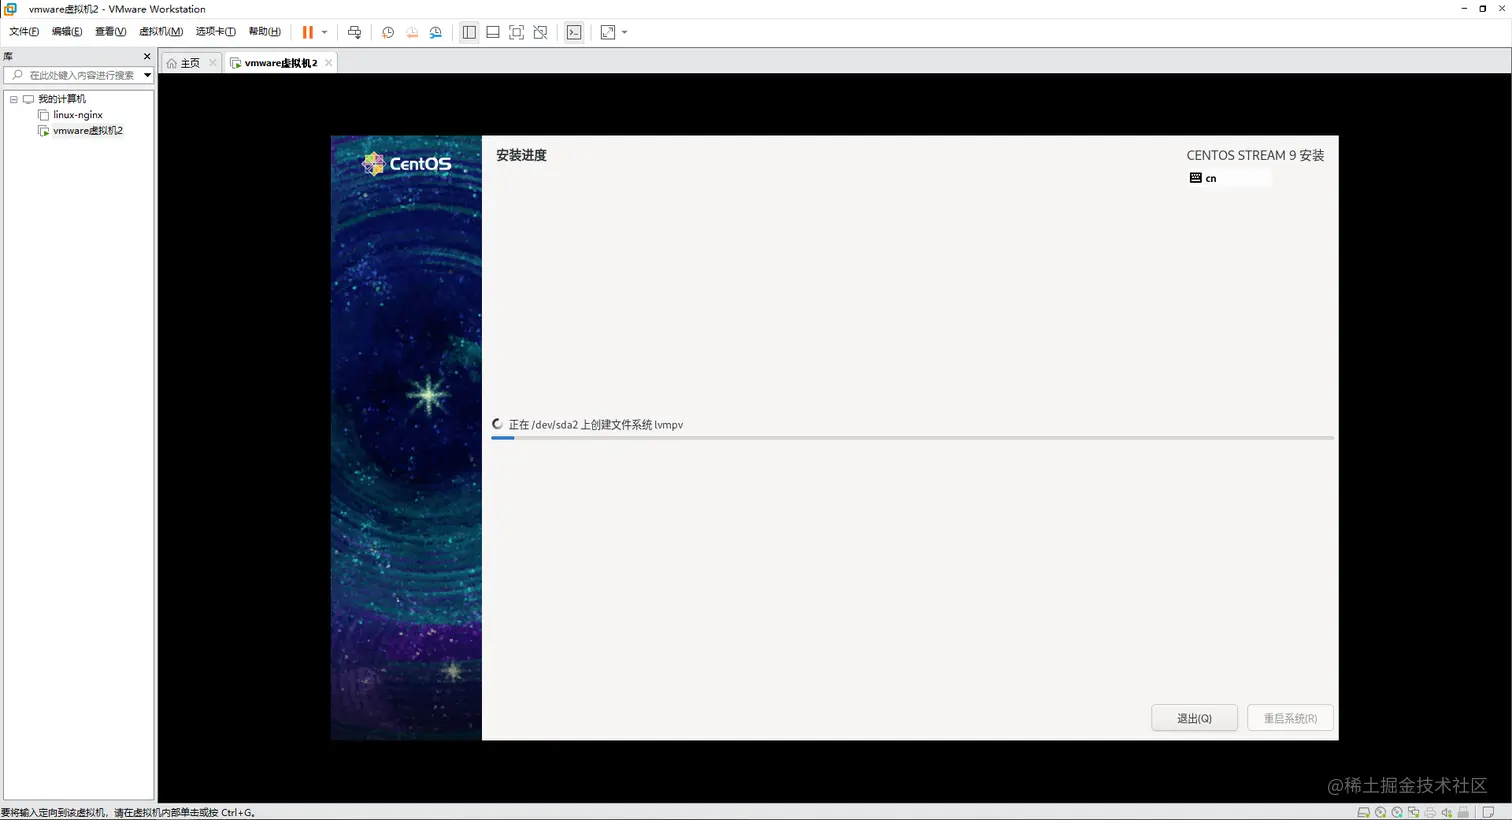The width and height of the screenshot is (1512, 820).
Task: Click the CentOS logo in the installer
Action: point(407,164)
